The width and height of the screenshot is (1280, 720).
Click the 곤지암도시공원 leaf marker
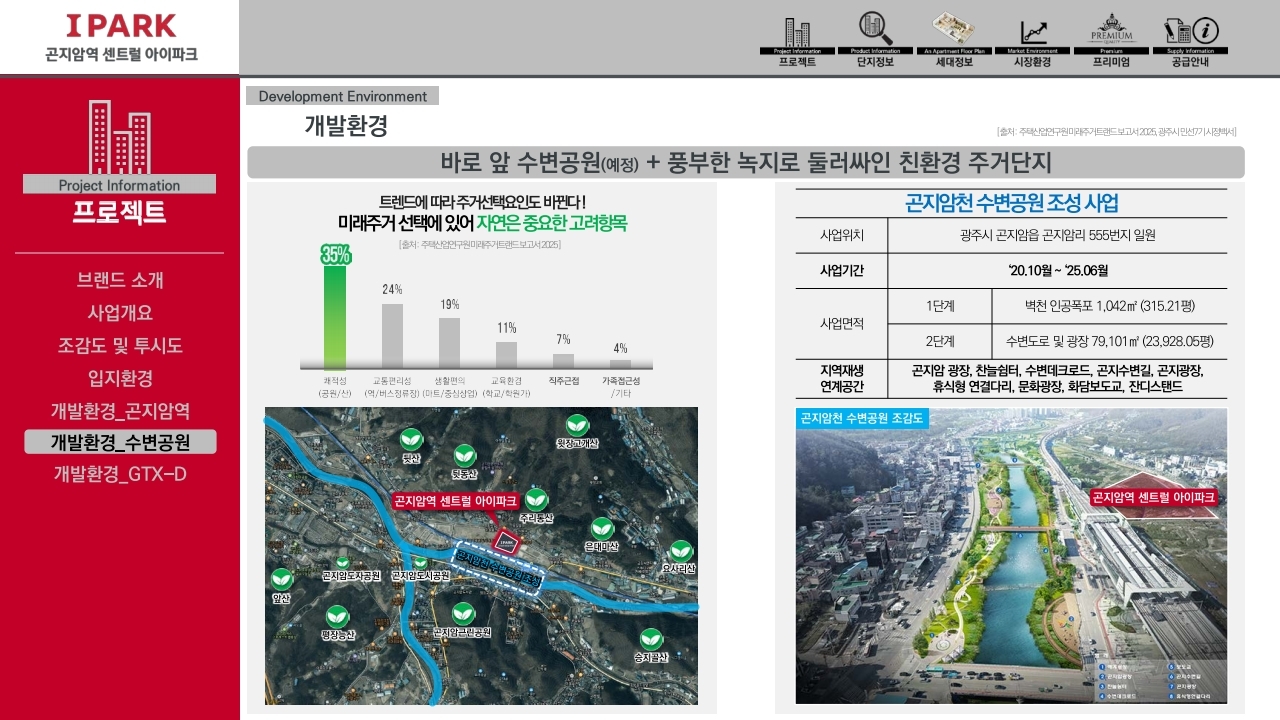click(420, 563)
